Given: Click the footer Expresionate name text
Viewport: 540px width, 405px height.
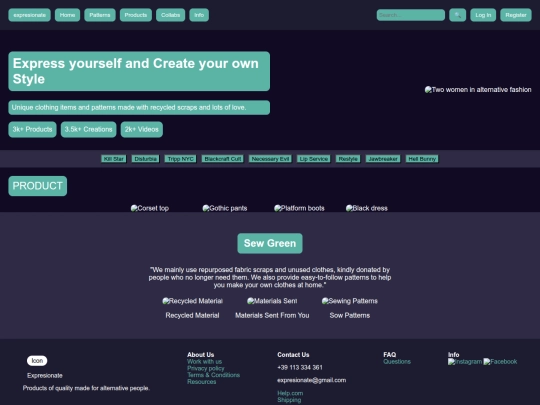Looking at the screenshot, I should [x=45, y=375].
